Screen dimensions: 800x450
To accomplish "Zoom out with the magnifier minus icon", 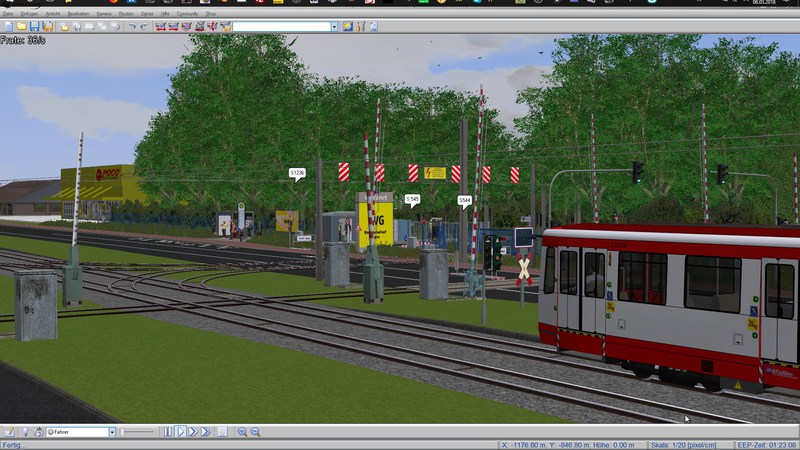I will click(256, 432).
